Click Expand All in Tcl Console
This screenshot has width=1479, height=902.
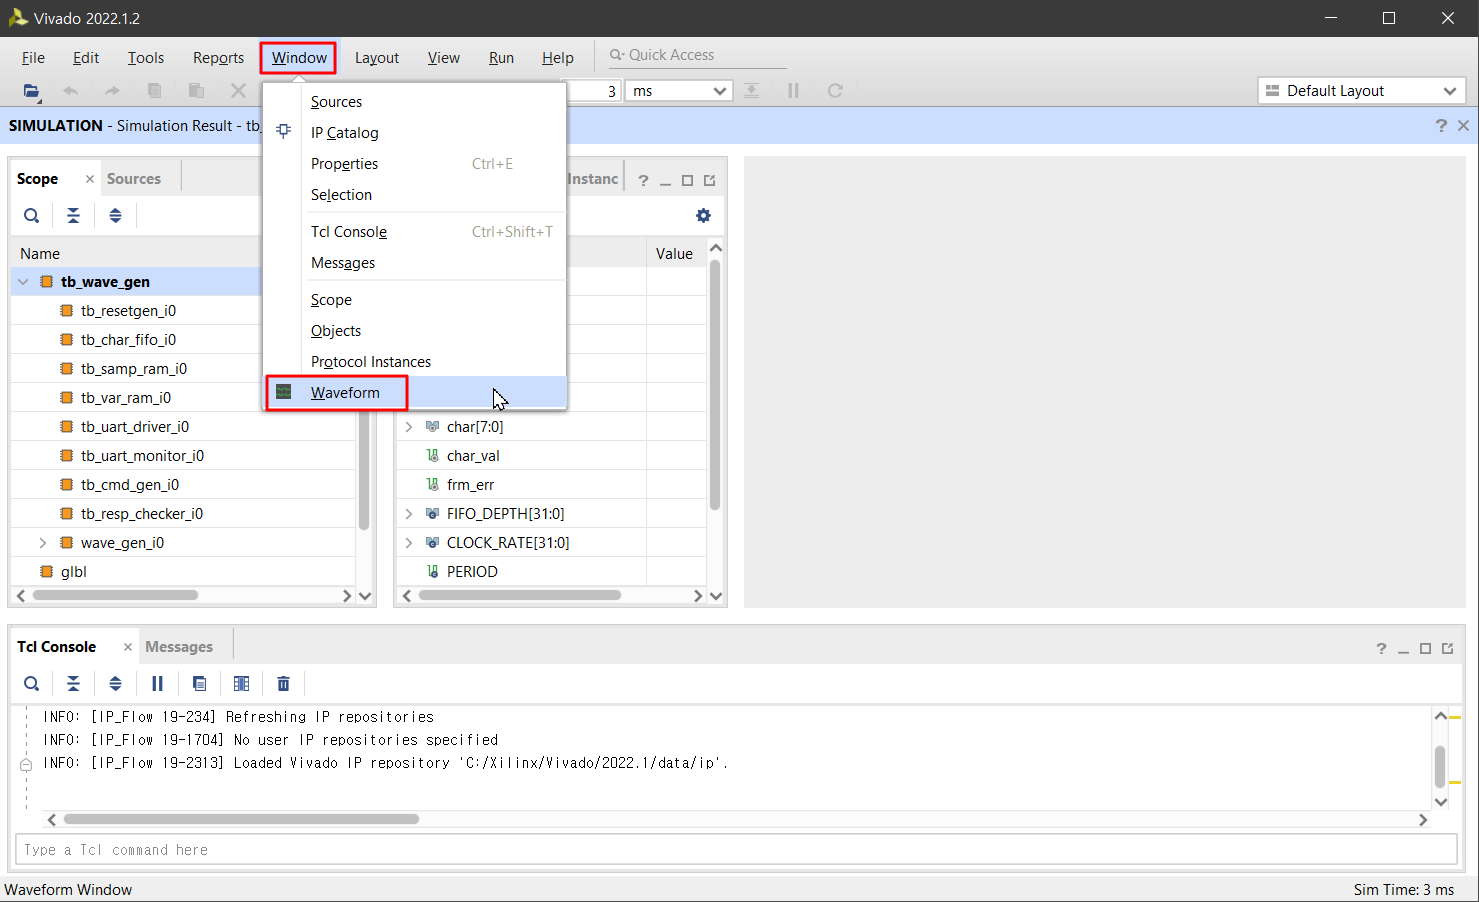pos(115,684)
